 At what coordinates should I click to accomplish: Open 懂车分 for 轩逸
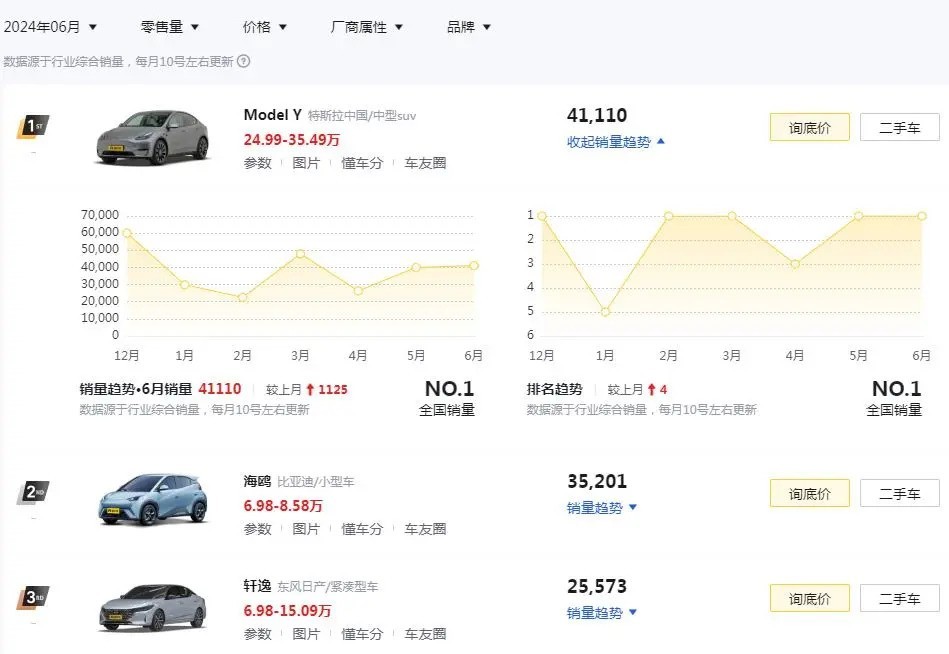coord(362,634)
